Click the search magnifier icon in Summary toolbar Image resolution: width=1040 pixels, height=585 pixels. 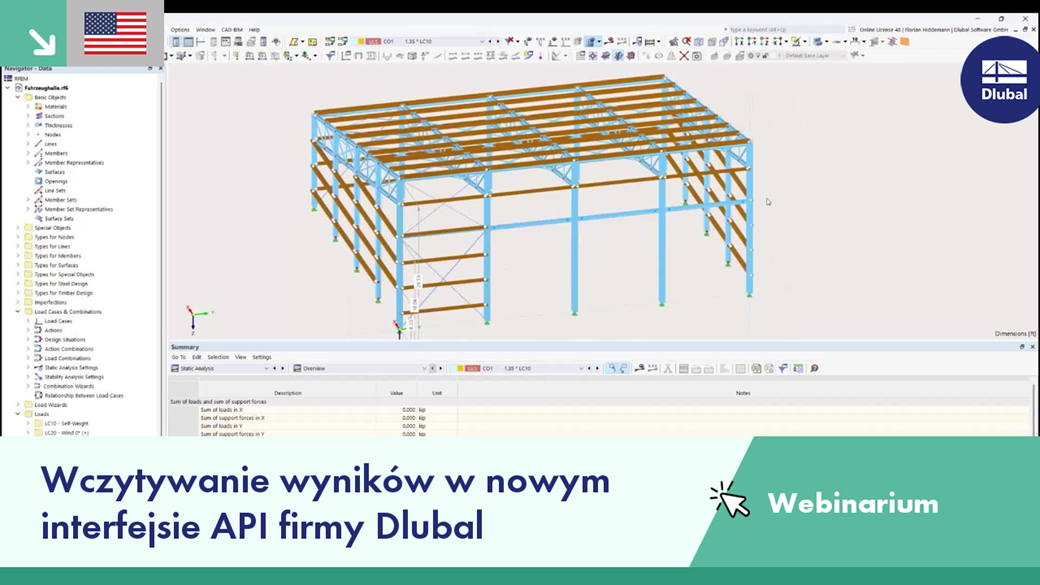coord(813,368)
